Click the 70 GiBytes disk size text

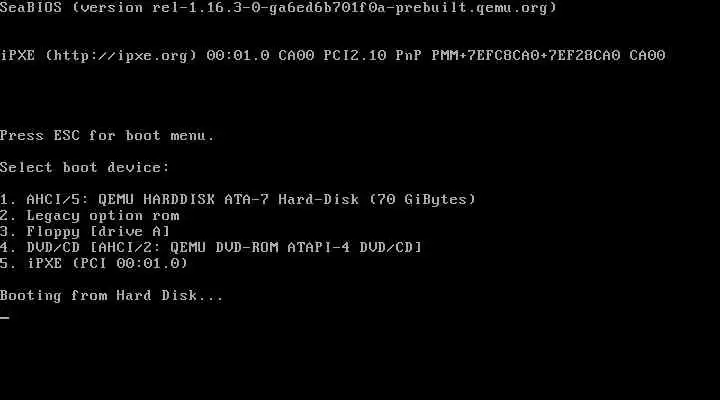point(422,199)
